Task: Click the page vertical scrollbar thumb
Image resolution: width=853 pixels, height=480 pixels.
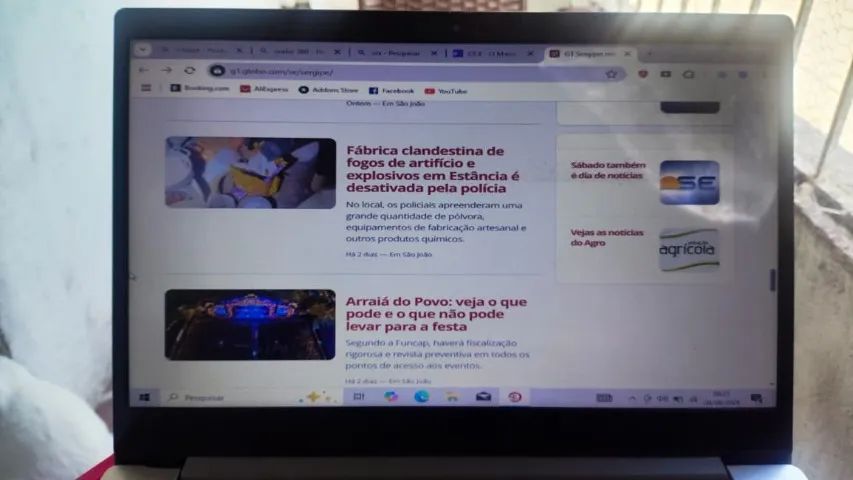Action: click(772, 280)
